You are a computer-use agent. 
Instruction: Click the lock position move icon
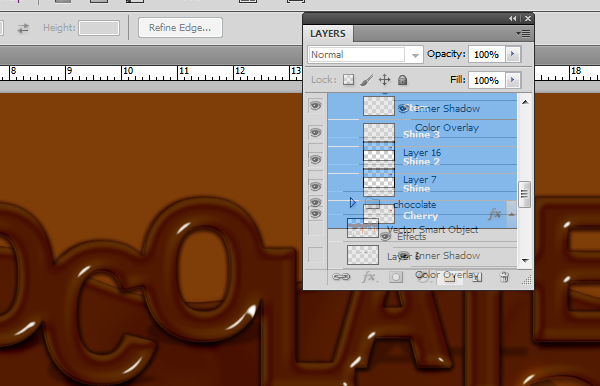[384, 80]
